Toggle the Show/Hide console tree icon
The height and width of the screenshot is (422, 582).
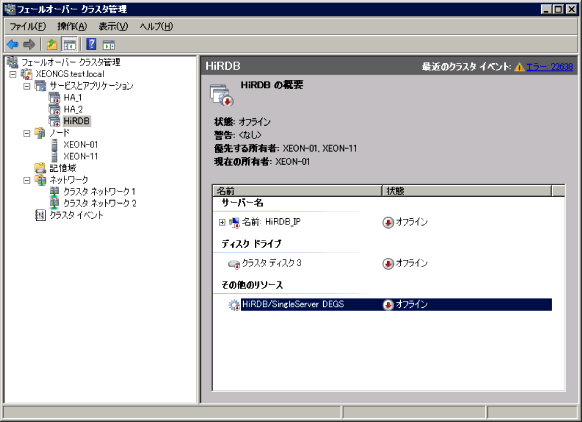[69, 45]
